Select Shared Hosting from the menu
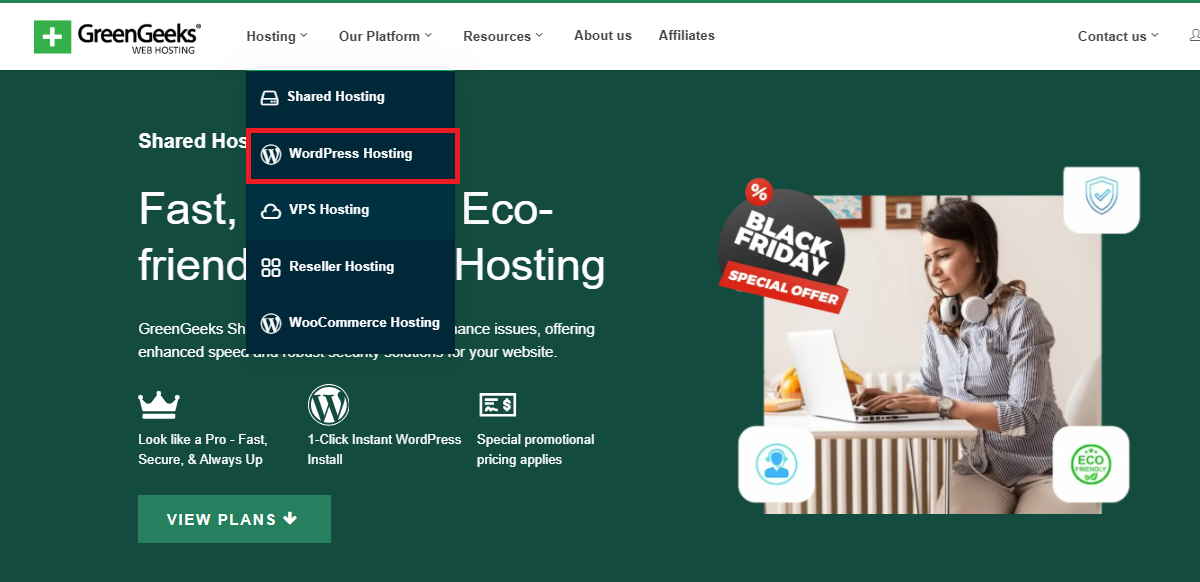The image size is (1200, 582). tap(350, 97)
